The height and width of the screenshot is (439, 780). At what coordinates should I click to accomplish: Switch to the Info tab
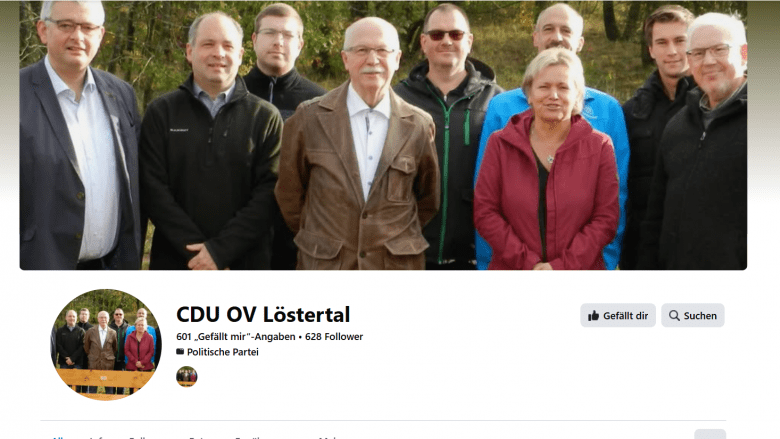(x=98, y=437)
